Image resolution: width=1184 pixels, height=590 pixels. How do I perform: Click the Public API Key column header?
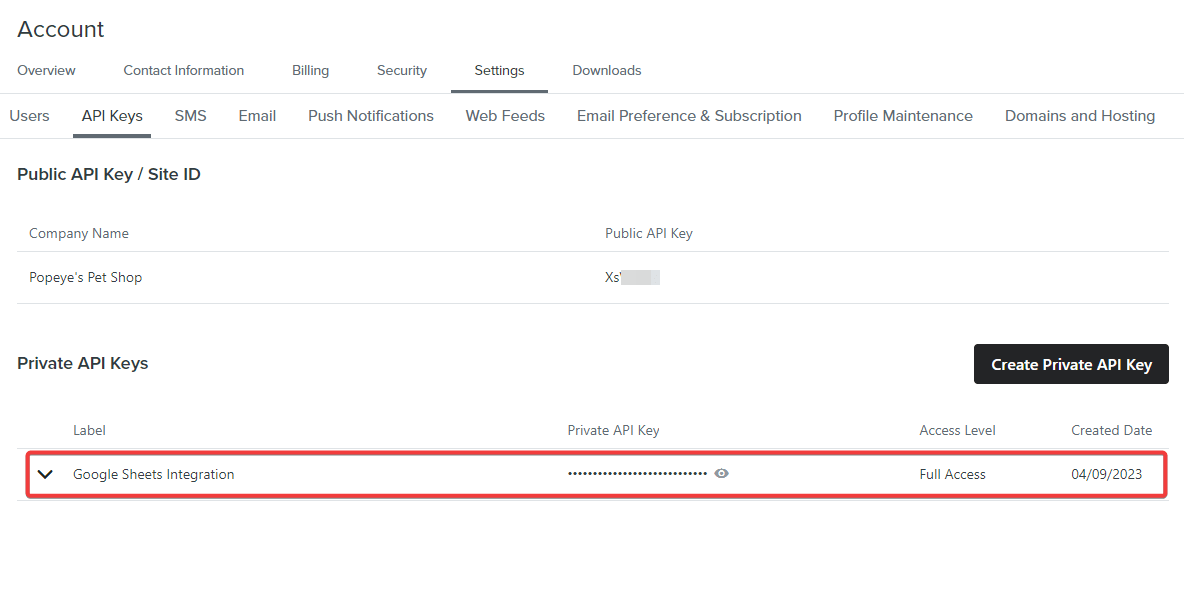coord(649,233)
